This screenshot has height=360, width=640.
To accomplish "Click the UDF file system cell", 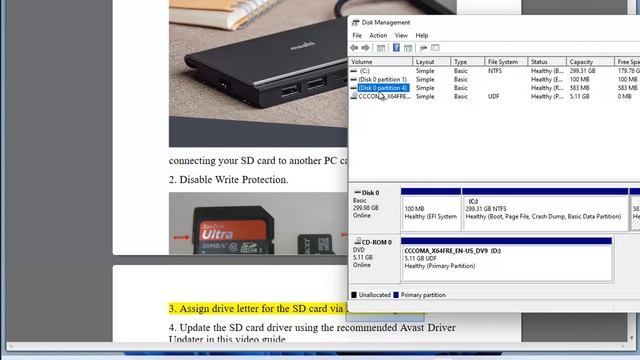I will pyautogui.click(x=493, y=97).
